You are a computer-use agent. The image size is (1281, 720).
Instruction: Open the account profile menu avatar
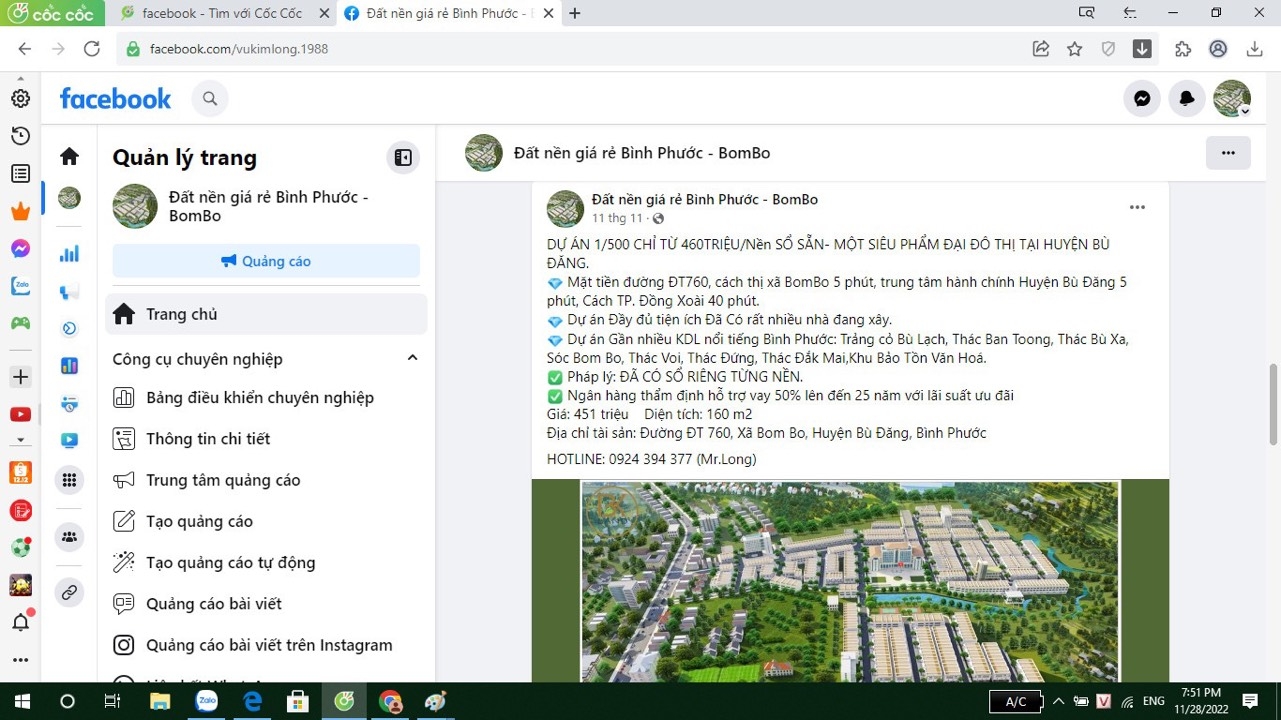click(x=1232, y=98)
